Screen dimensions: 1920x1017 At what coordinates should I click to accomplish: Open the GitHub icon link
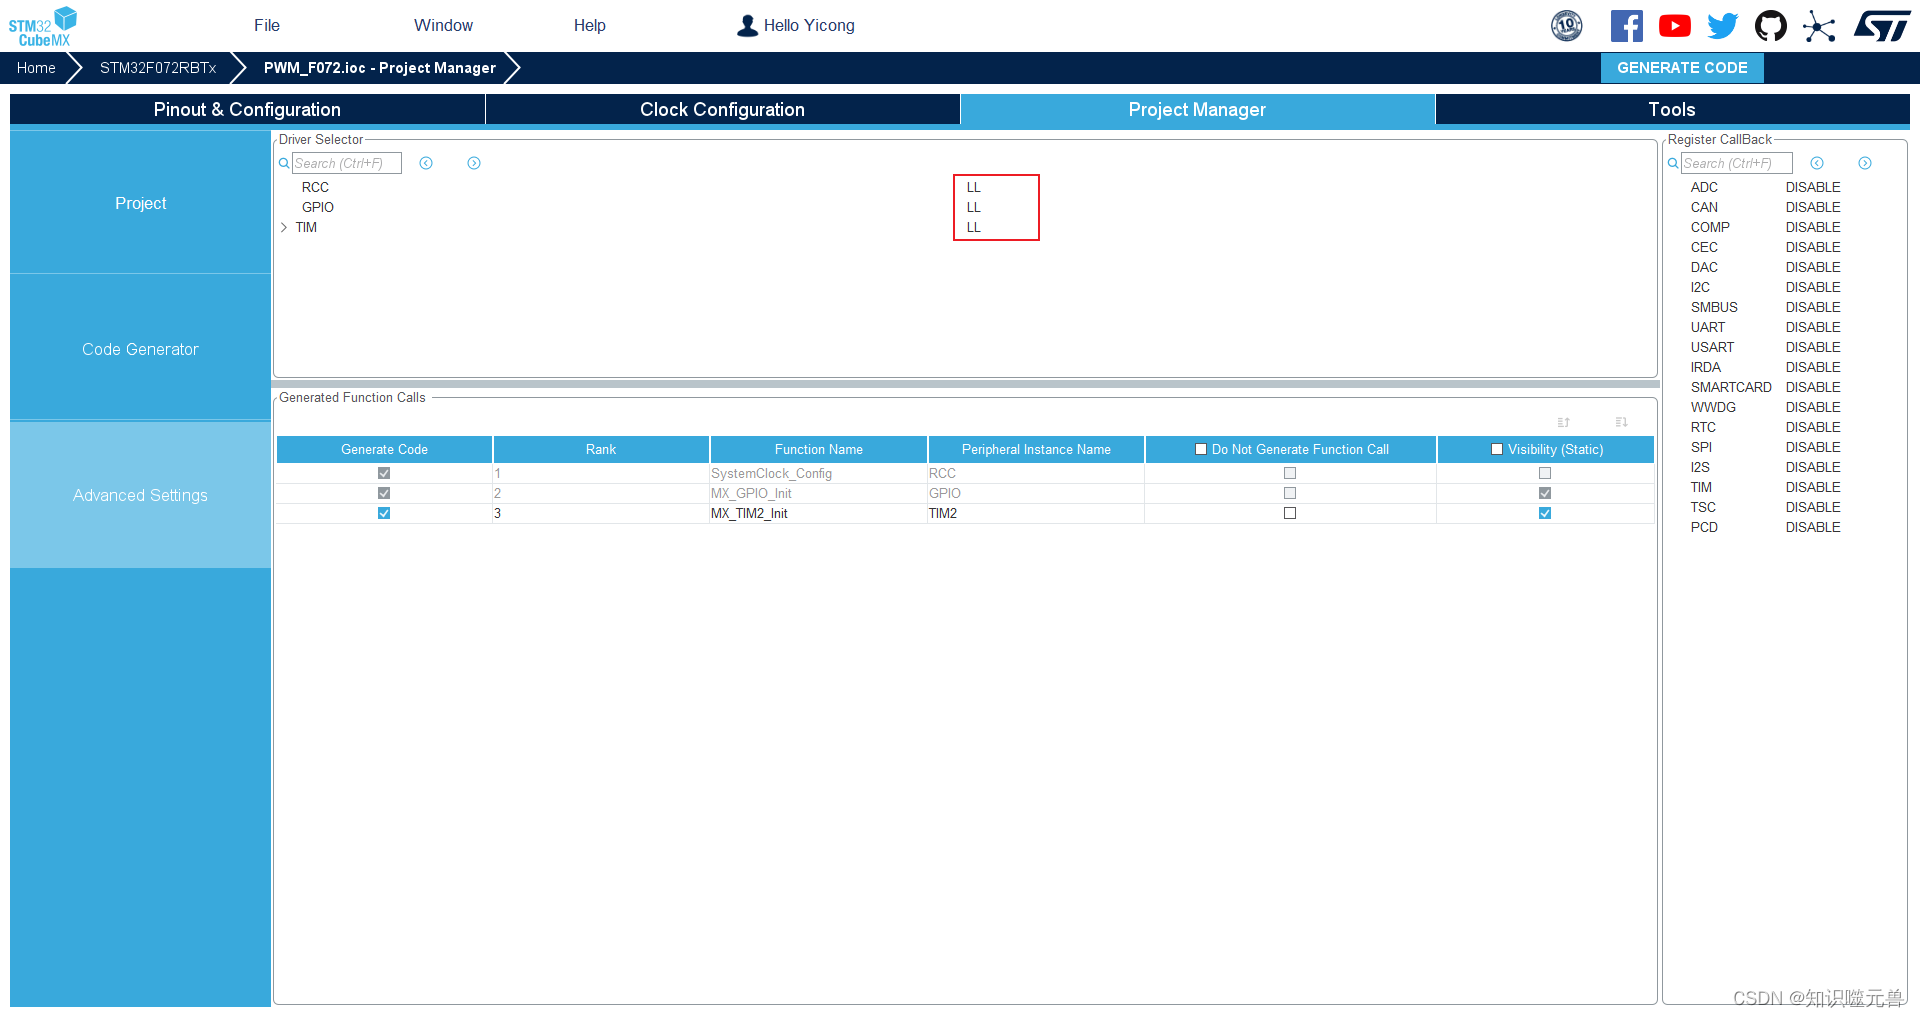[1770, 26]
